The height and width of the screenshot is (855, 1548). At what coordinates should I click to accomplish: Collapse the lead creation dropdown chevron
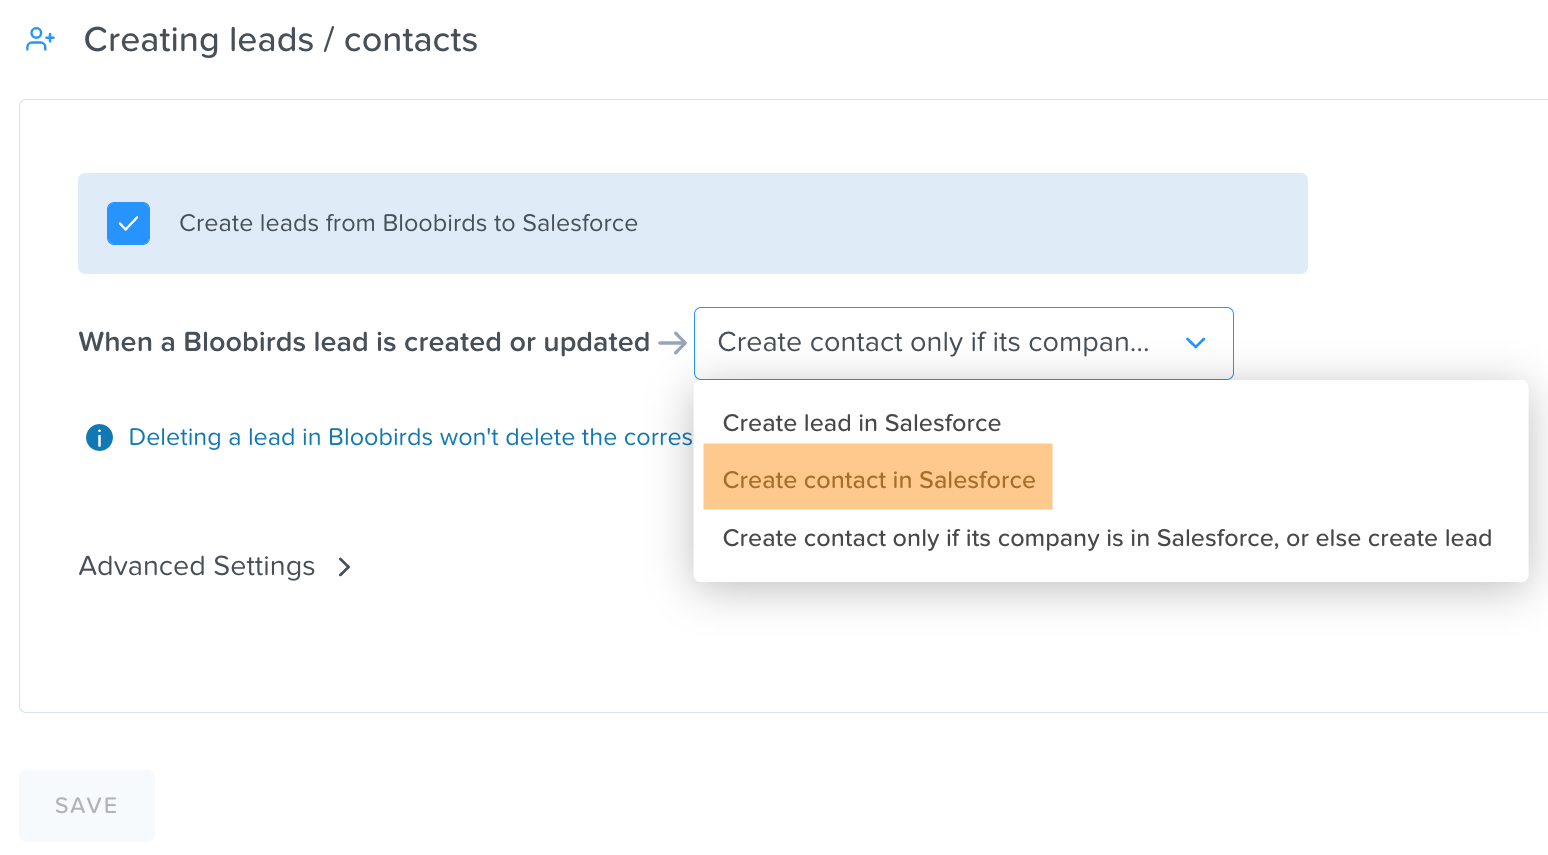coord(1195,343)
